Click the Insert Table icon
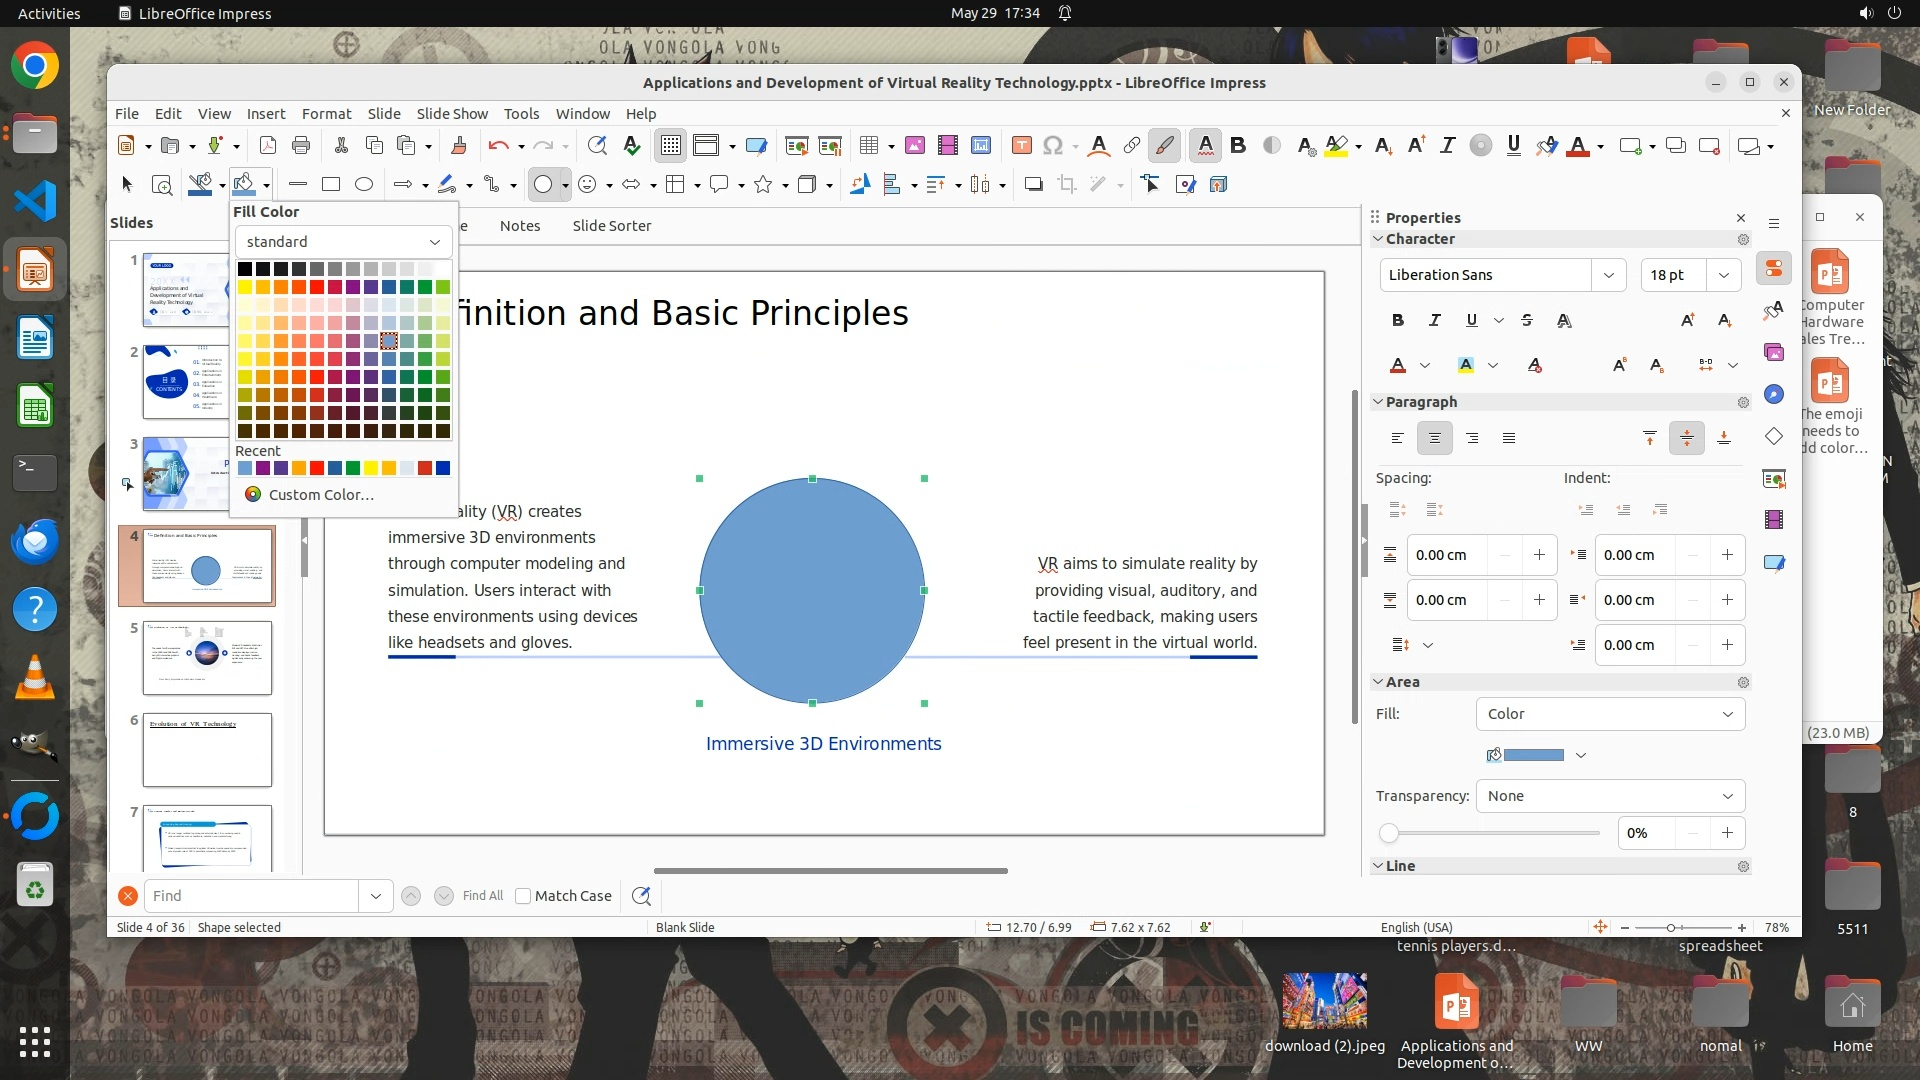This screenshot has width=1920, height=1080. 868,146
